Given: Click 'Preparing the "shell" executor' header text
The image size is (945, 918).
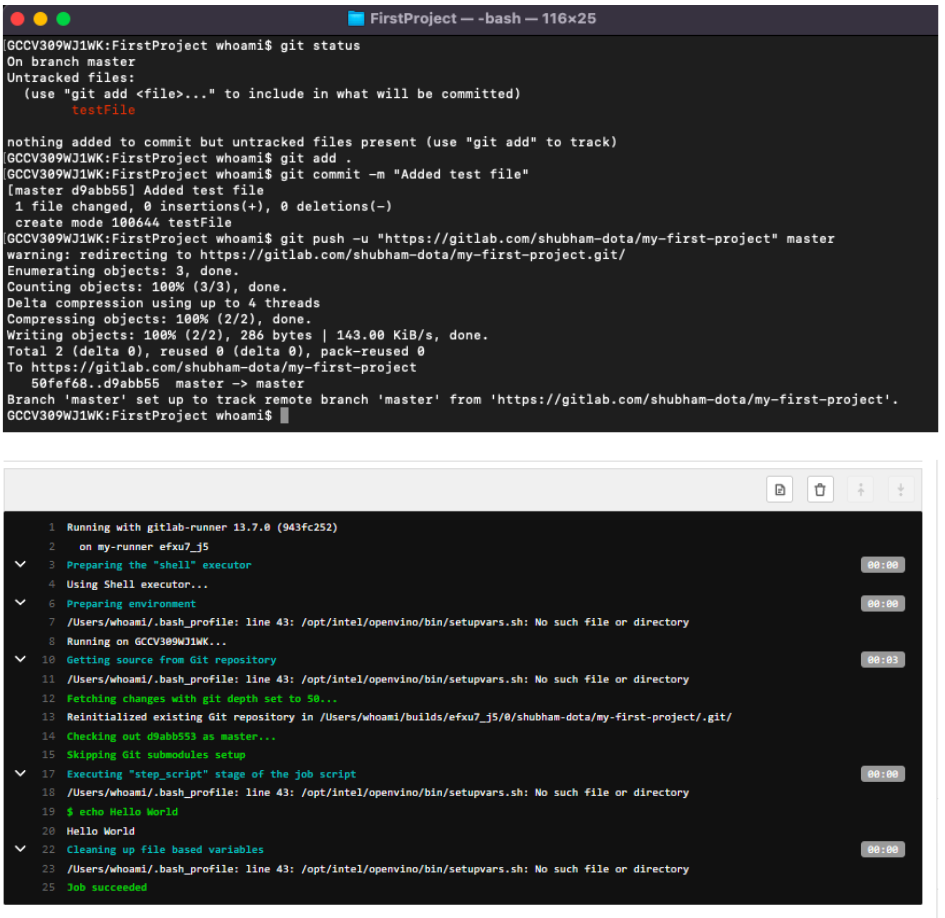Looking at the screenshot, I should pos(159,565).
